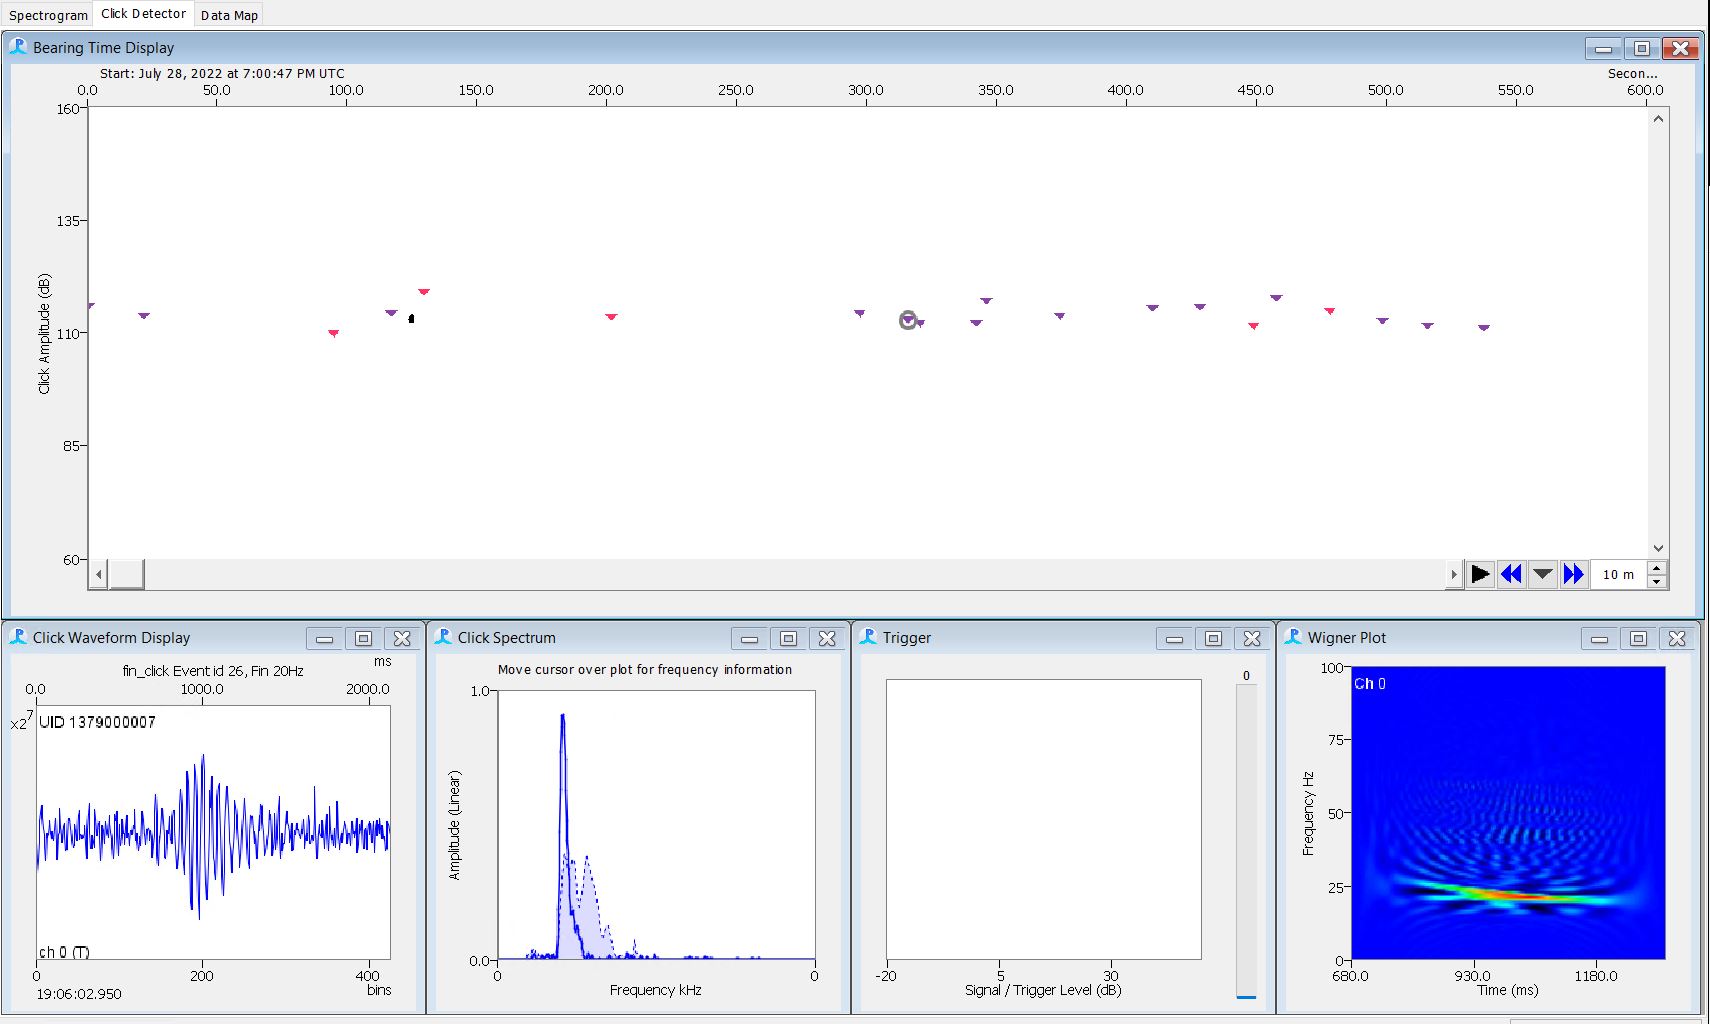
Task: Open the Data Map tab
Action: (229, 15)
